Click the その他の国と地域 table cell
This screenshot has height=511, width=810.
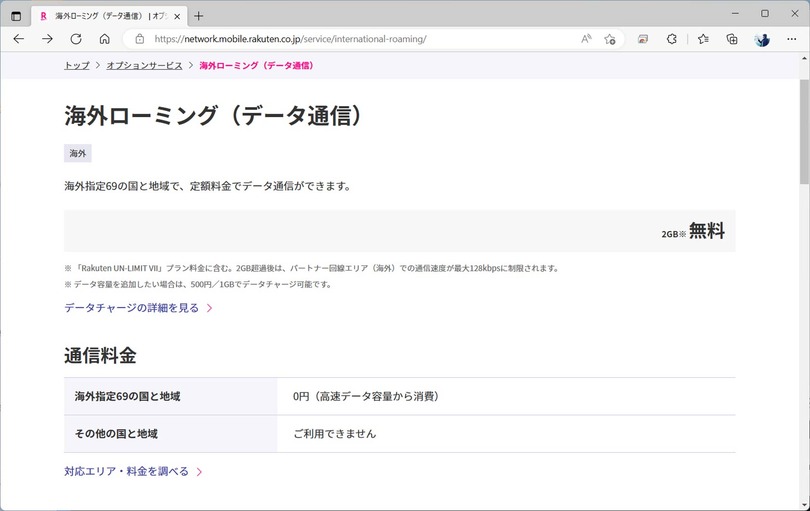pyautogui.click(x=170, y=433)
